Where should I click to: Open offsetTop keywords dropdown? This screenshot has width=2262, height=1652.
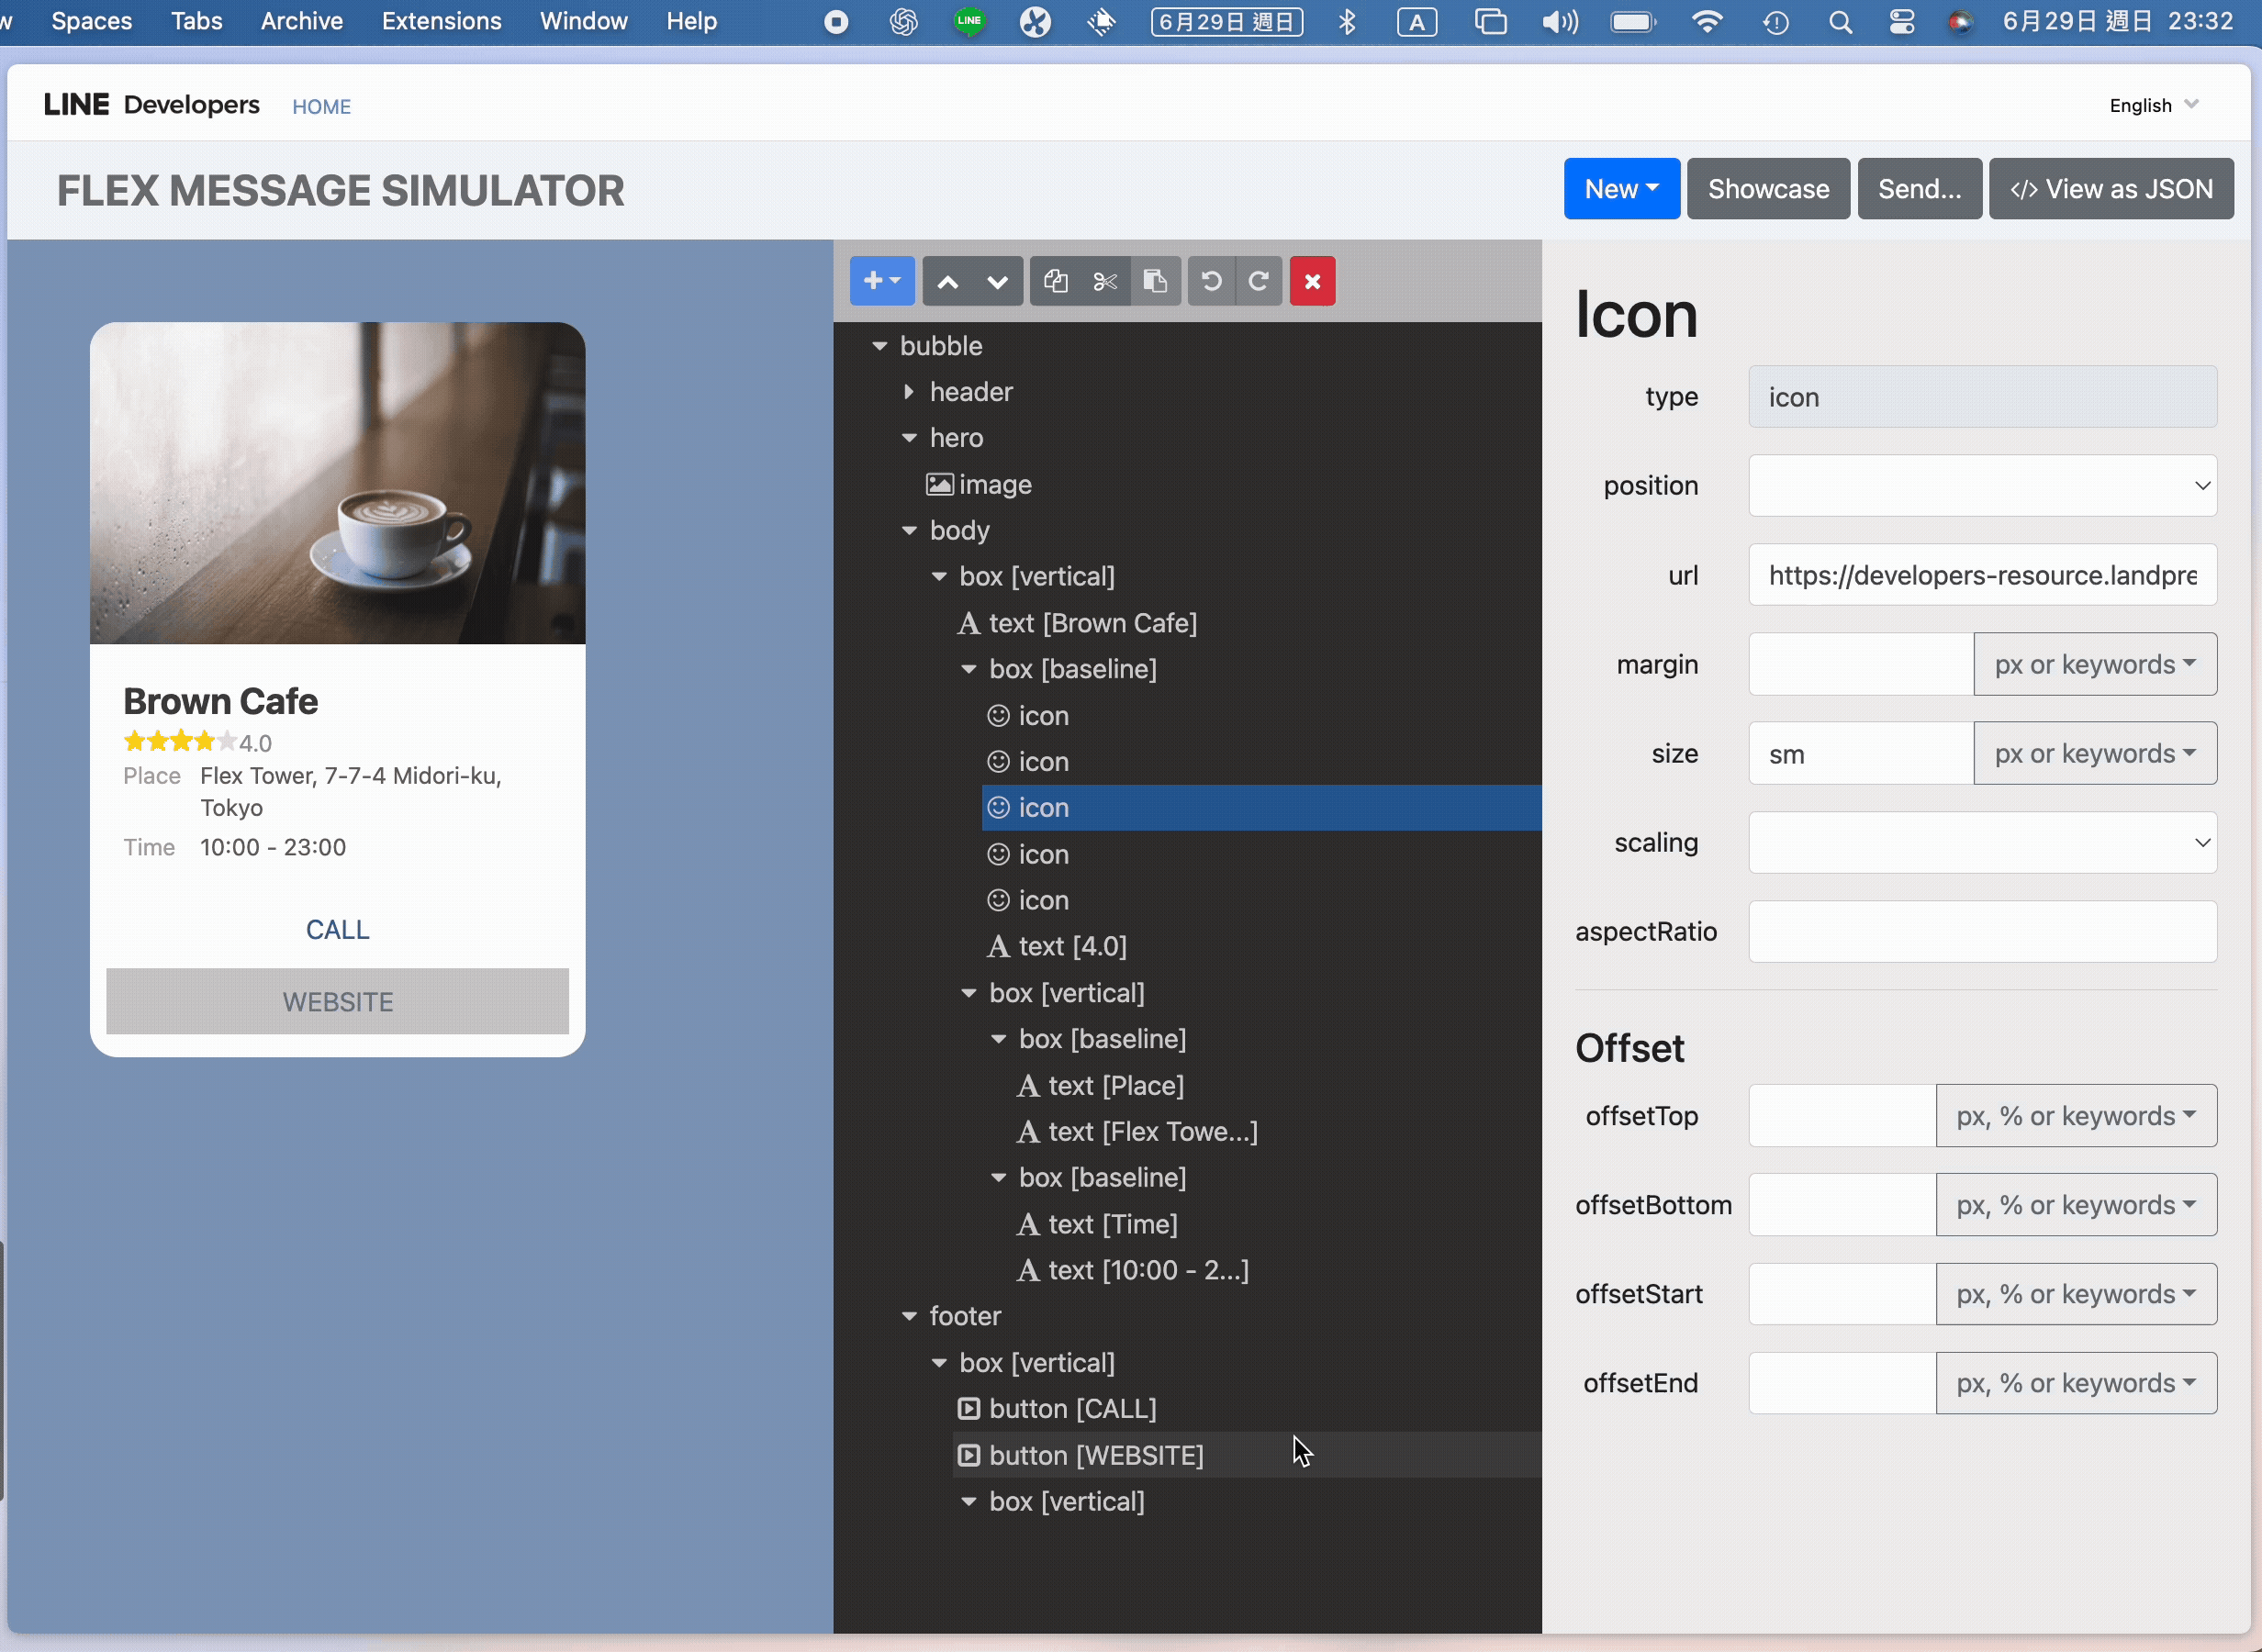coord(2076,1116)
